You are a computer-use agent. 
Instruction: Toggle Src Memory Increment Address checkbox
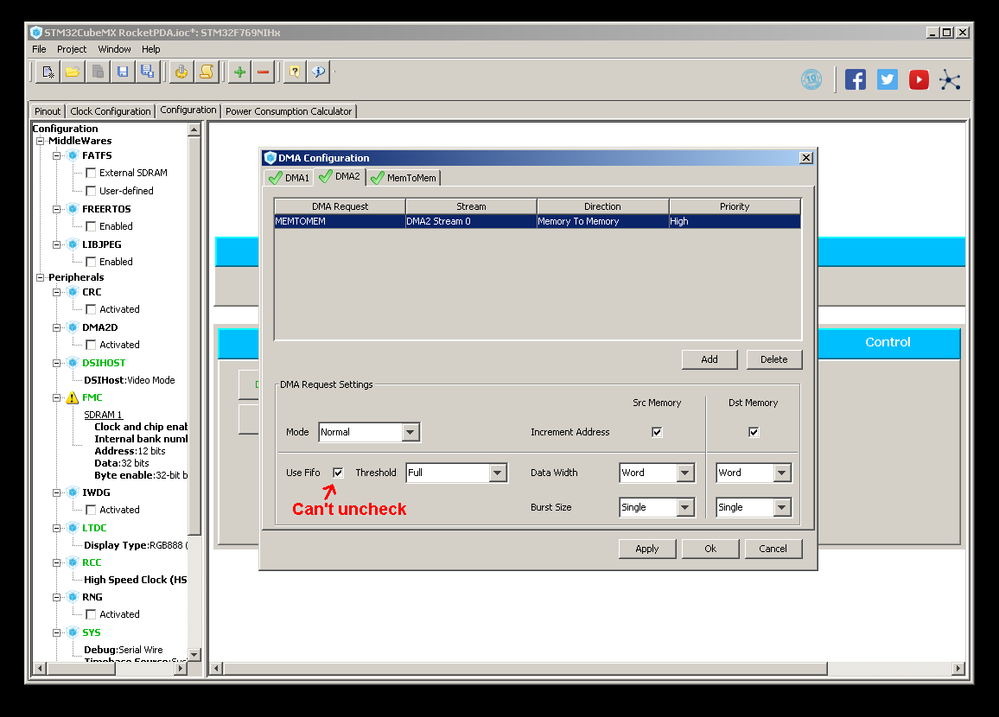pyautogui.click(x=657, y=432)
